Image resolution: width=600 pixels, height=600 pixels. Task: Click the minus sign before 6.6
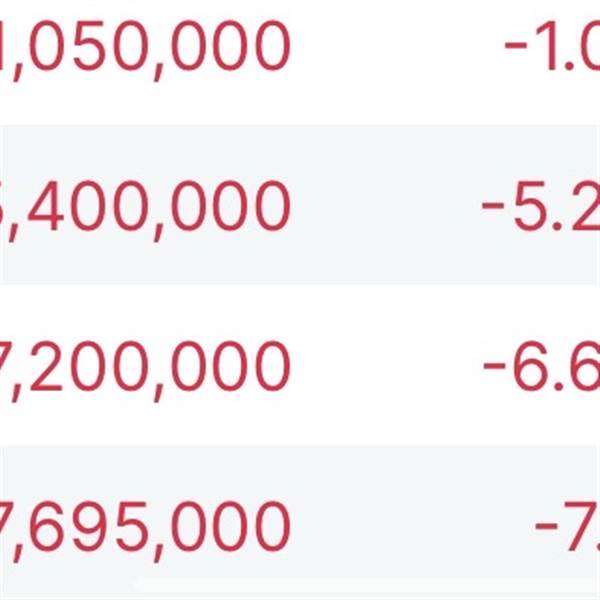(x=495, y=368)
